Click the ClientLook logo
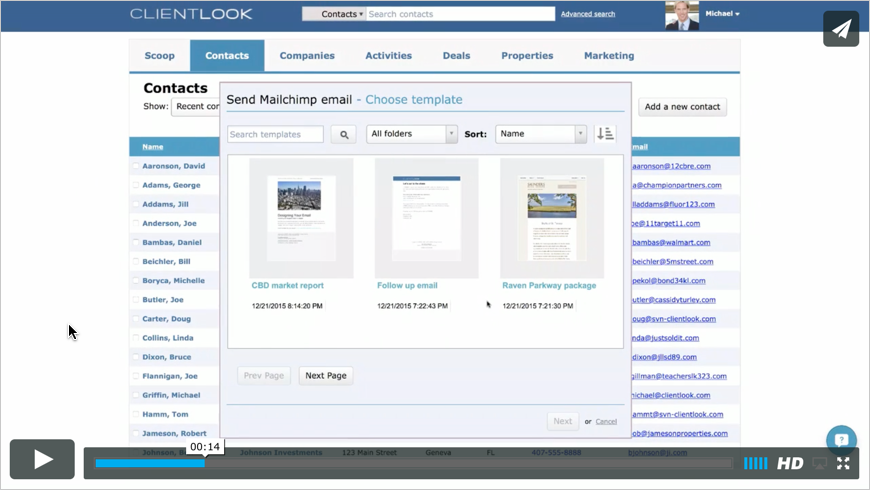 click(x=191, y=14)
